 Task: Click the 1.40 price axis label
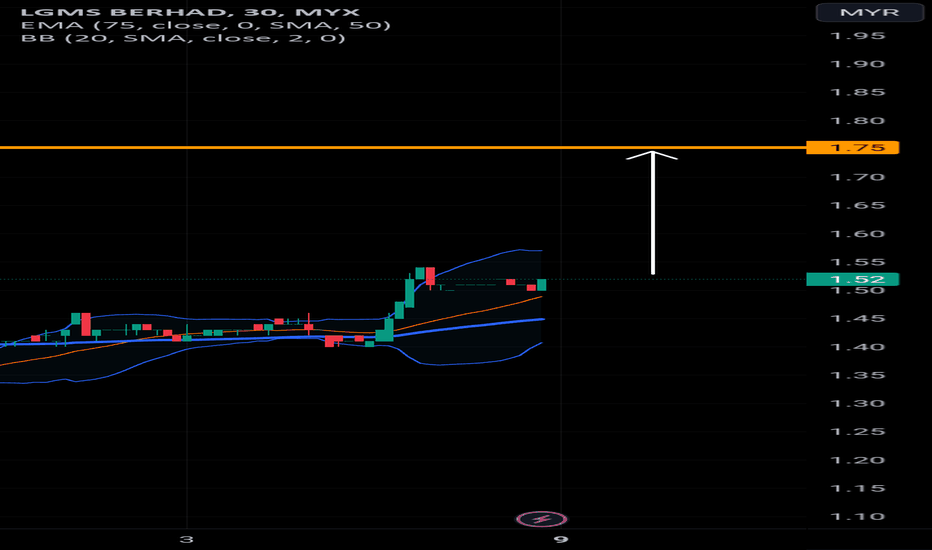click(857, 347)
